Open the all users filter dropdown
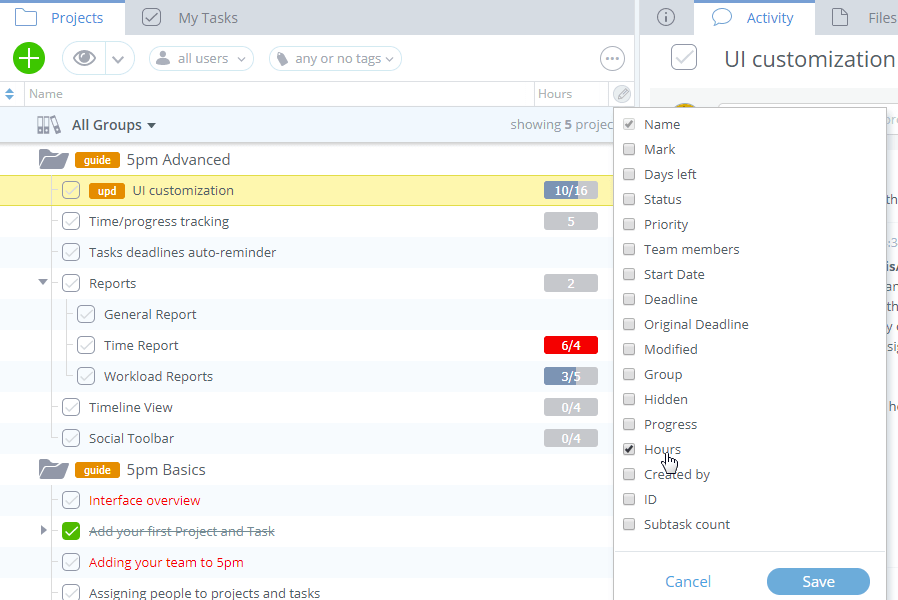 (202, 59)
